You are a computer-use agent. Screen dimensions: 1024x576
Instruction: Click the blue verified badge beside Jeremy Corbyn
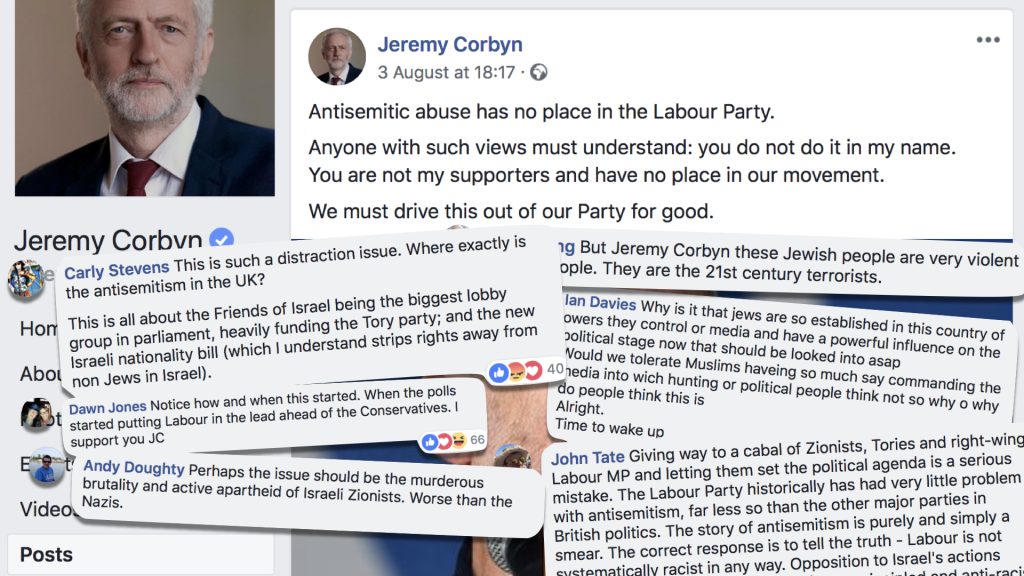tap(221, 238)
